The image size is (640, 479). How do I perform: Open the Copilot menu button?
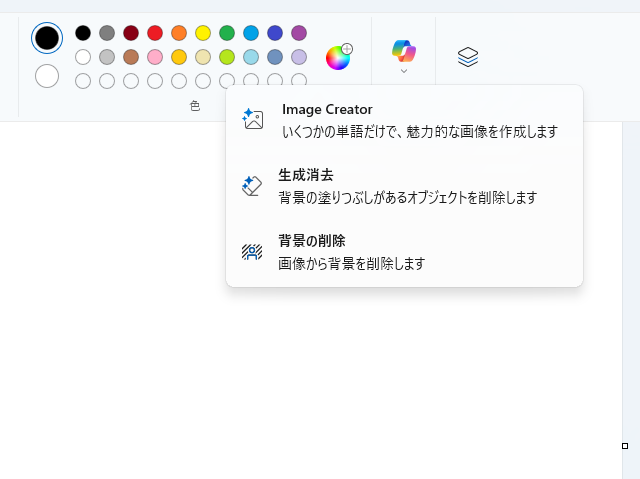[404, 56]
